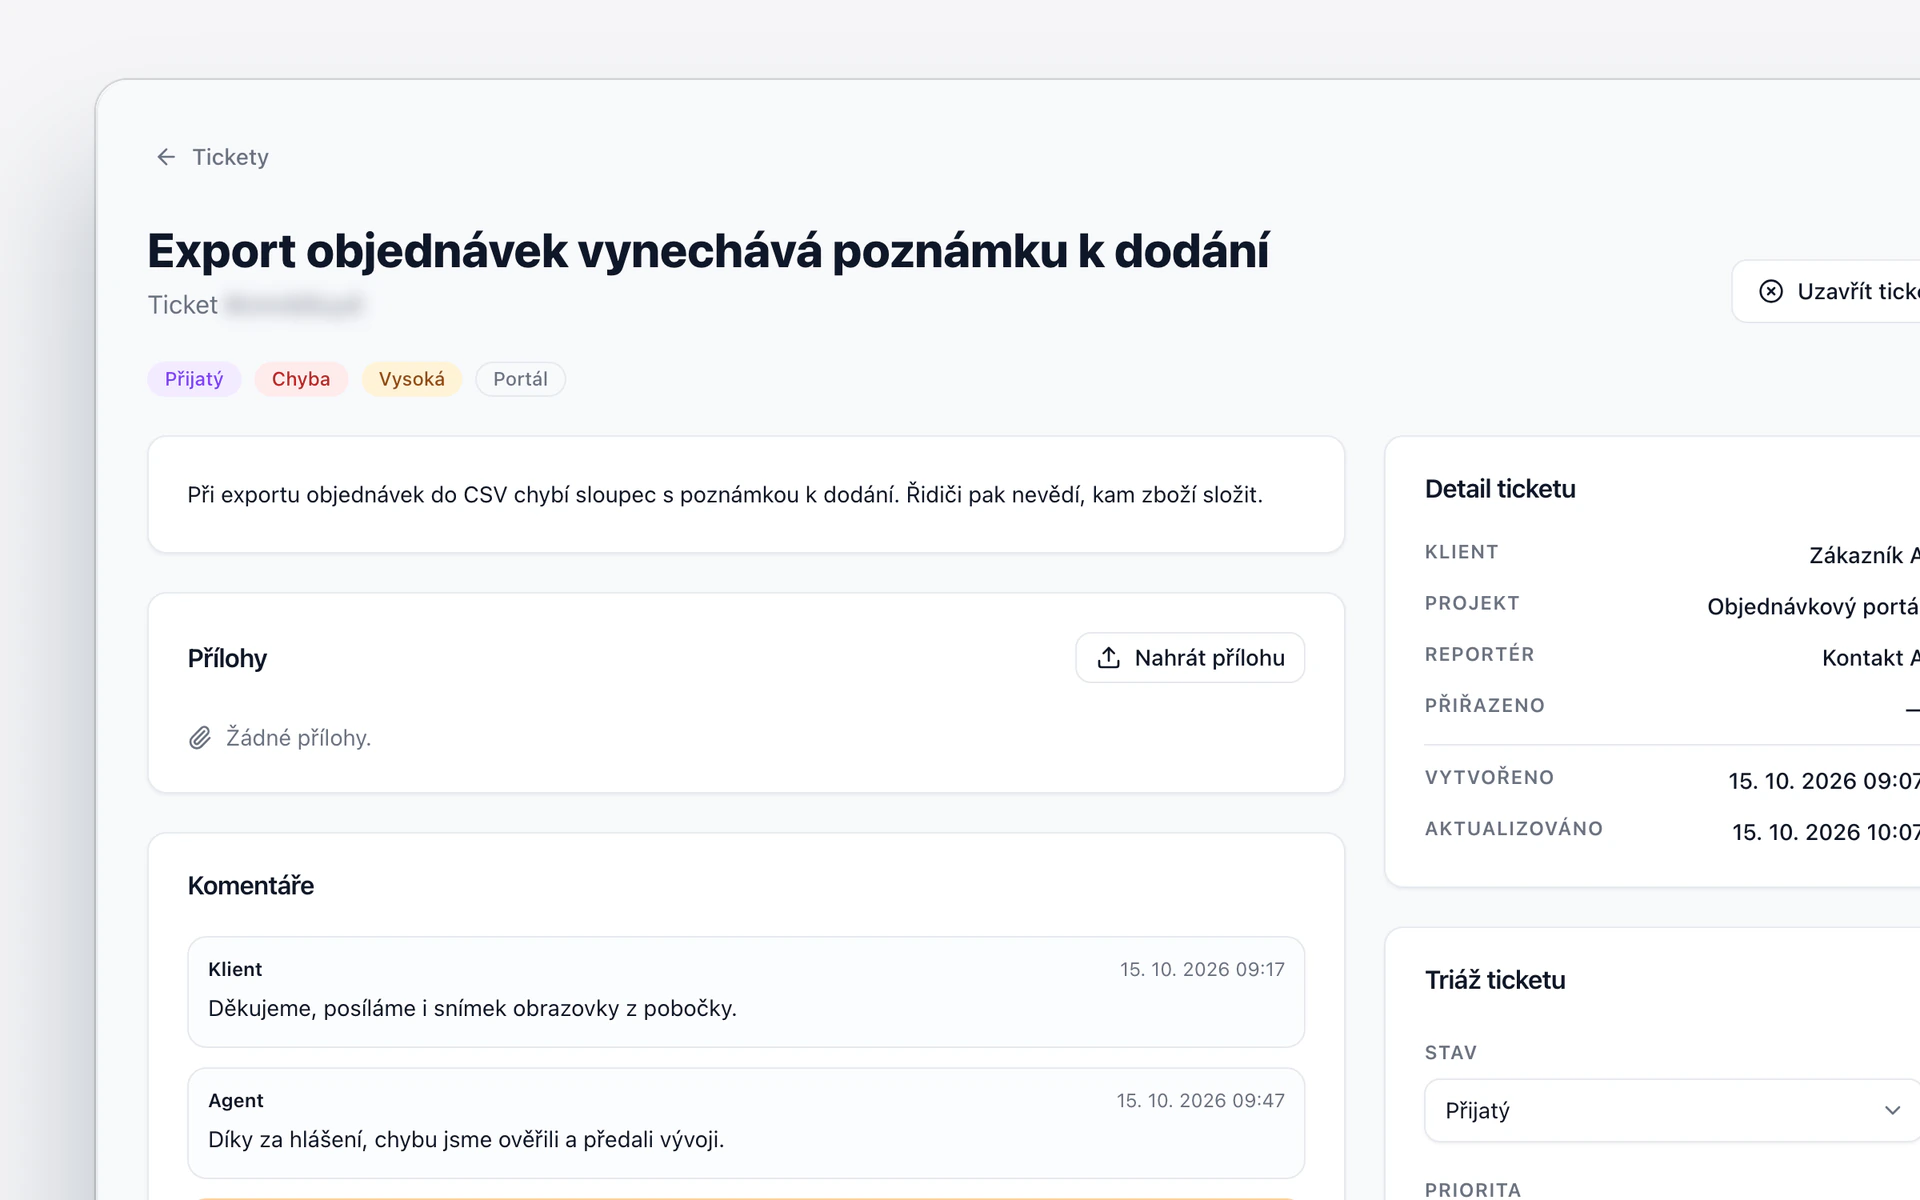Click the updated date 15. 10. 2026 10:07
Viewport: 1920px width, 1200px height.
(1826, 832)
